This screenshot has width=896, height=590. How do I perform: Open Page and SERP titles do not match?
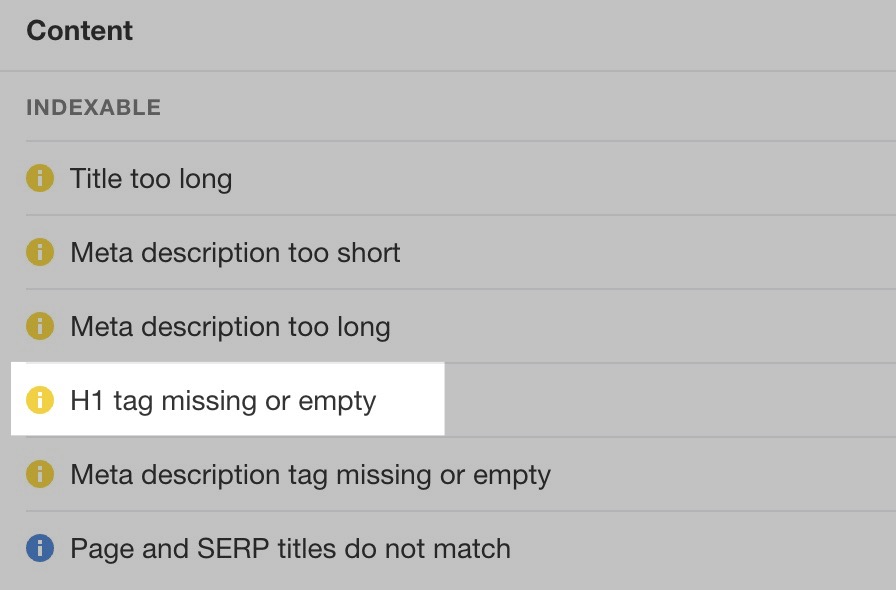click(290, 549)
